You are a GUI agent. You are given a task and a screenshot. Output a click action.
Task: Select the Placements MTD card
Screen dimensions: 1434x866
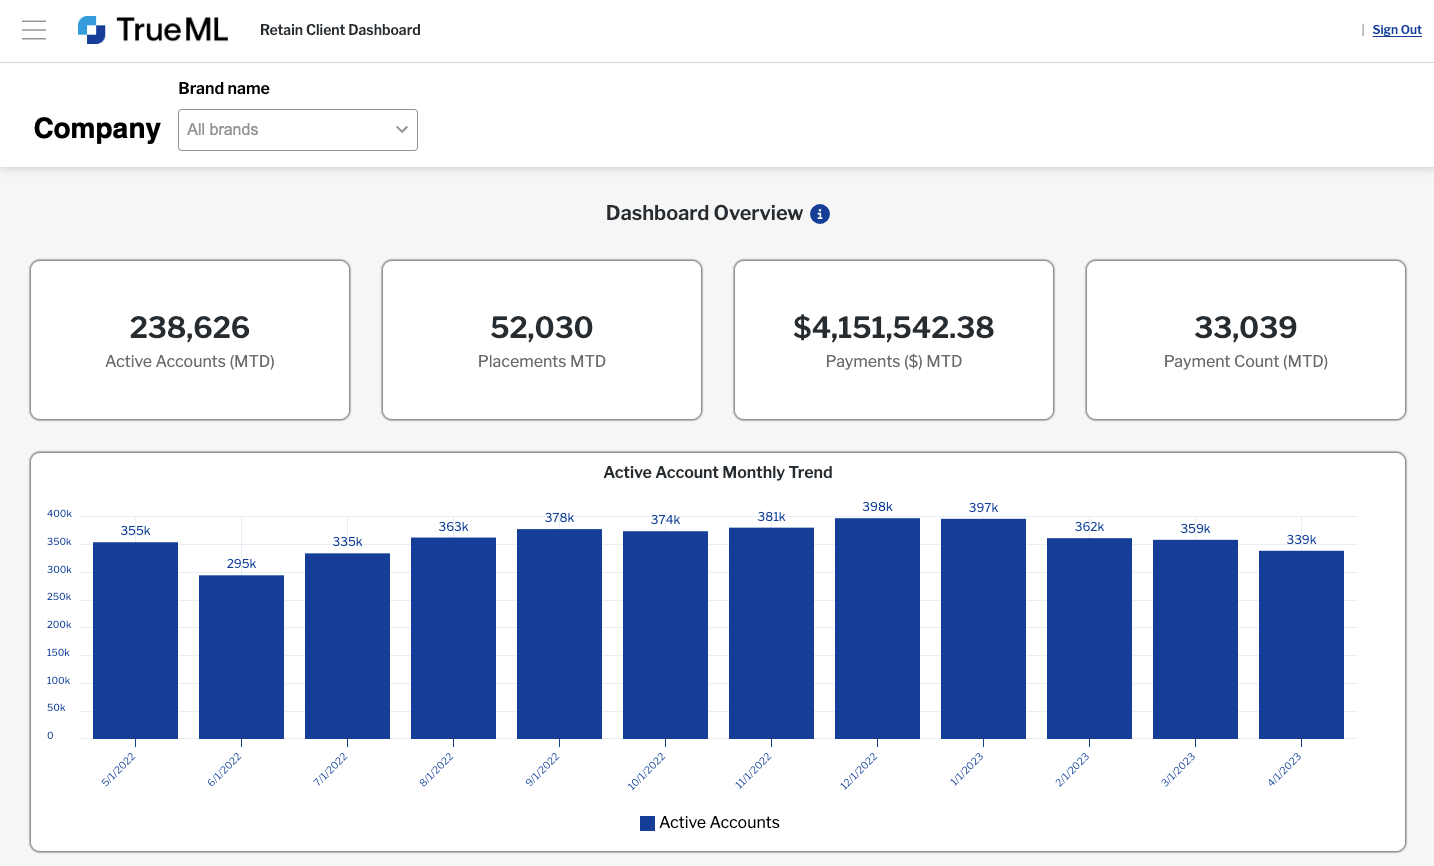coord(542,340)
